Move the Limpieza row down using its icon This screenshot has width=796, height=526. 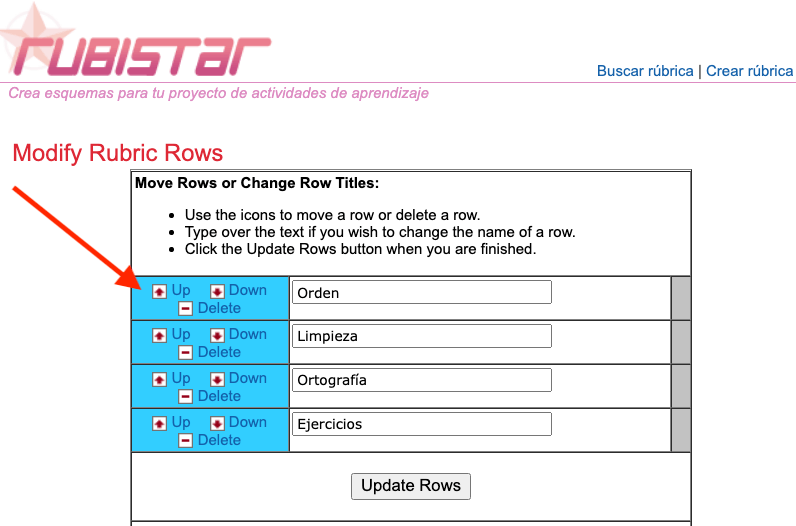pyautogui.click(x=217, y=335)
